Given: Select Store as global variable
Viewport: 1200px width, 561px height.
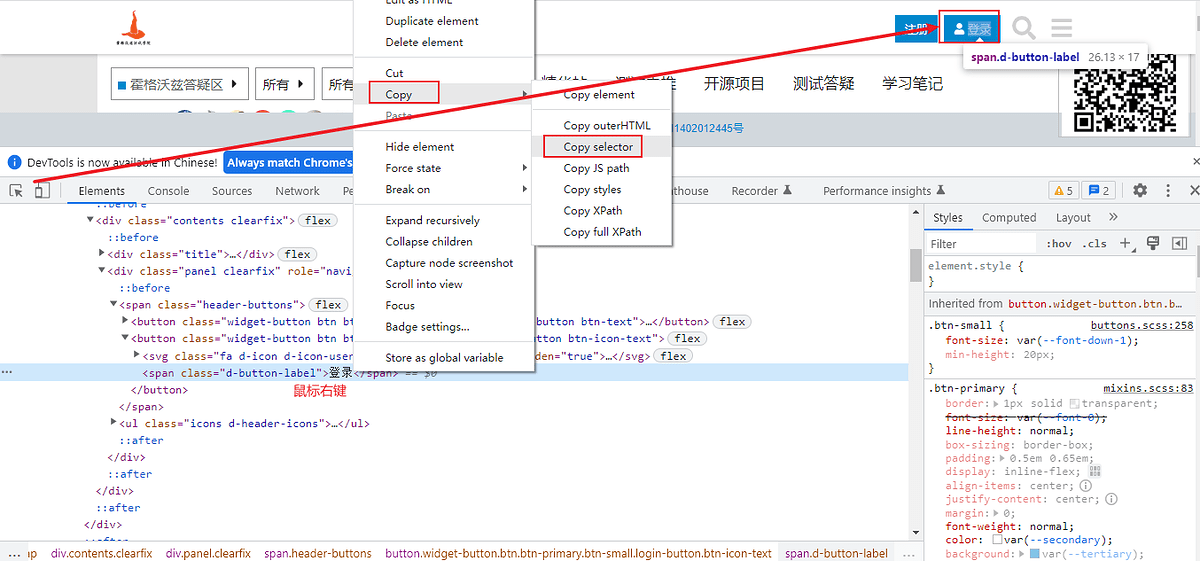Looking at the screenshot, I should pos(444,358).
